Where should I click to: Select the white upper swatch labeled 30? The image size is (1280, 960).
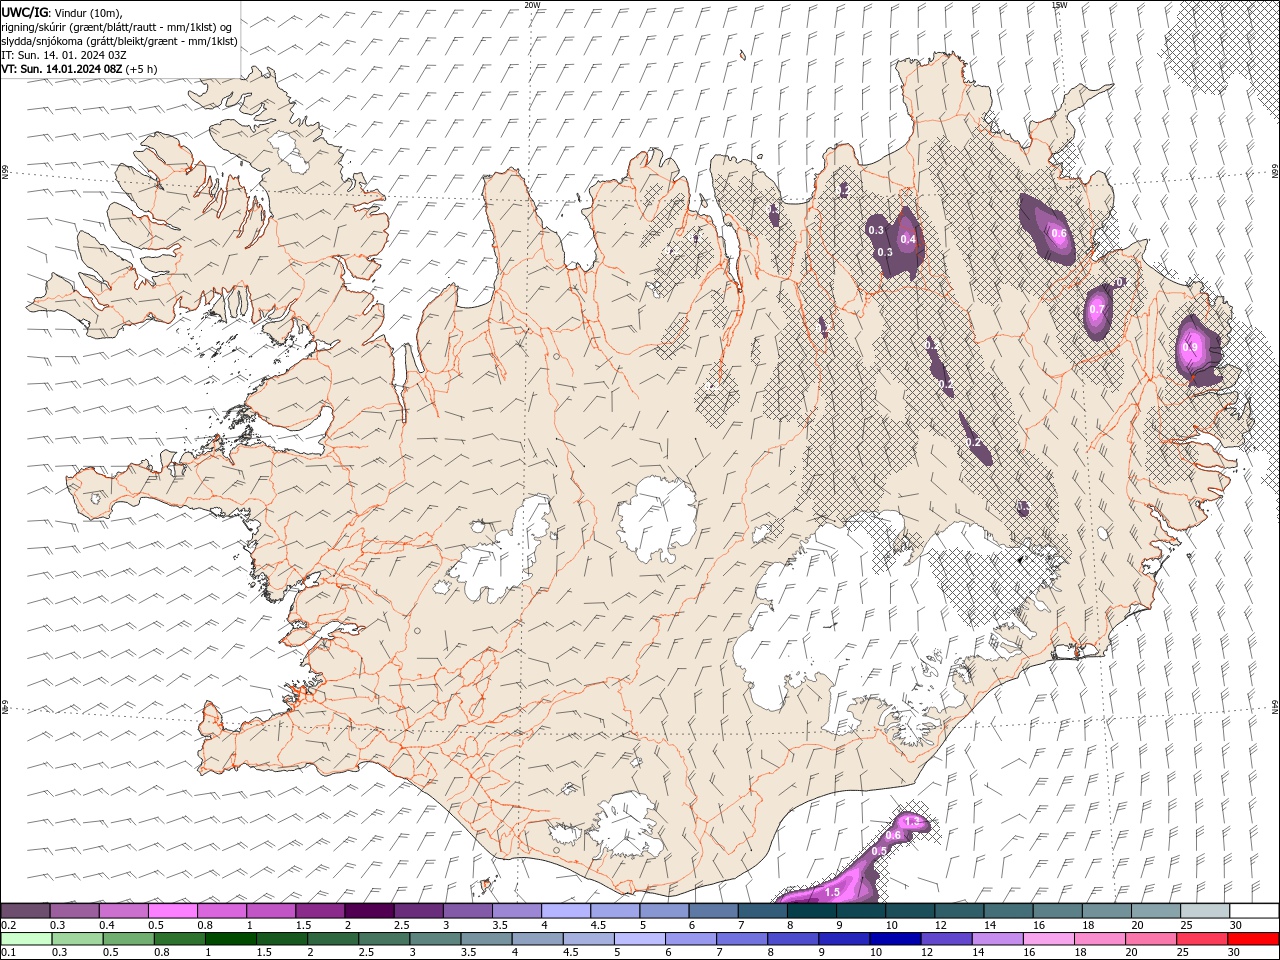click(1254, 910)
